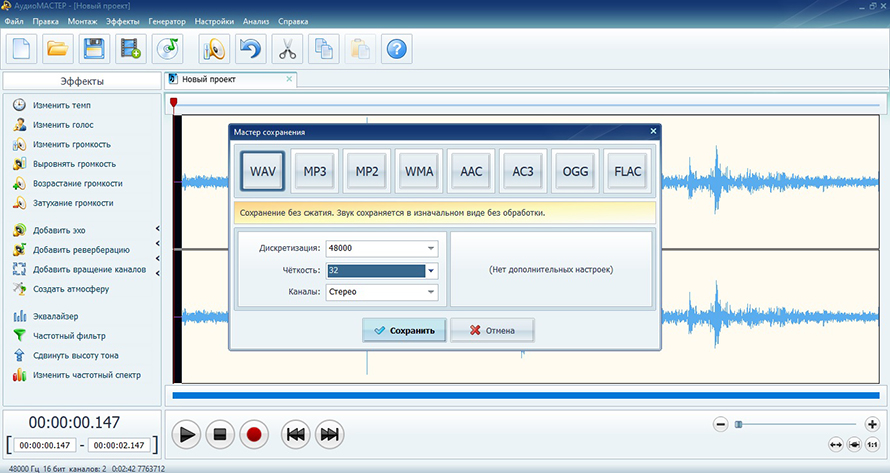Viewport: 890px width, 473px height.
Task: Click the New file toolbar icon
Action: (21, 47)
